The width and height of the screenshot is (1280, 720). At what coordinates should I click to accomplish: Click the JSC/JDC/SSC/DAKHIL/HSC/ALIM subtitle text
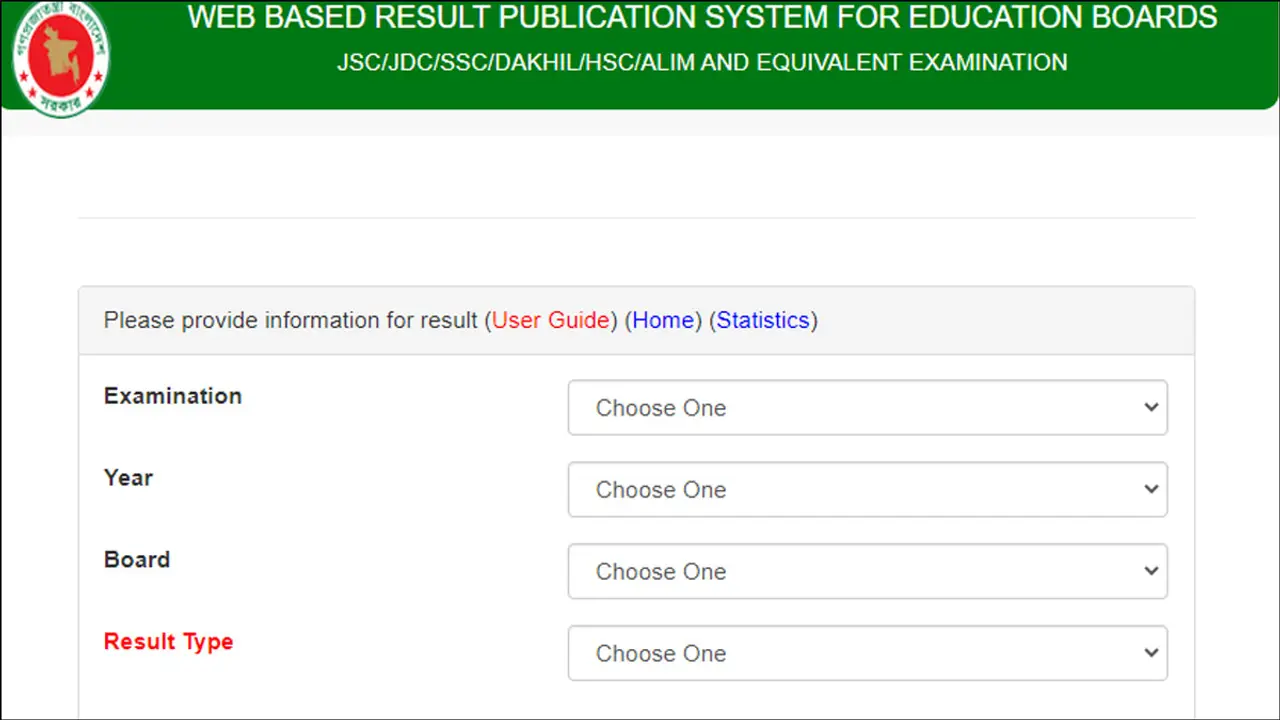click(x=702, y=62)
